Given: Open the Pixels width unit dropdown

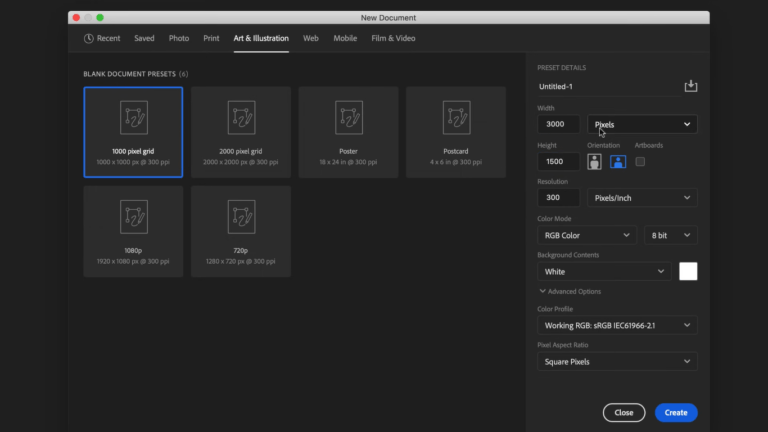Looking at the screenshot, I should (642, 124).
